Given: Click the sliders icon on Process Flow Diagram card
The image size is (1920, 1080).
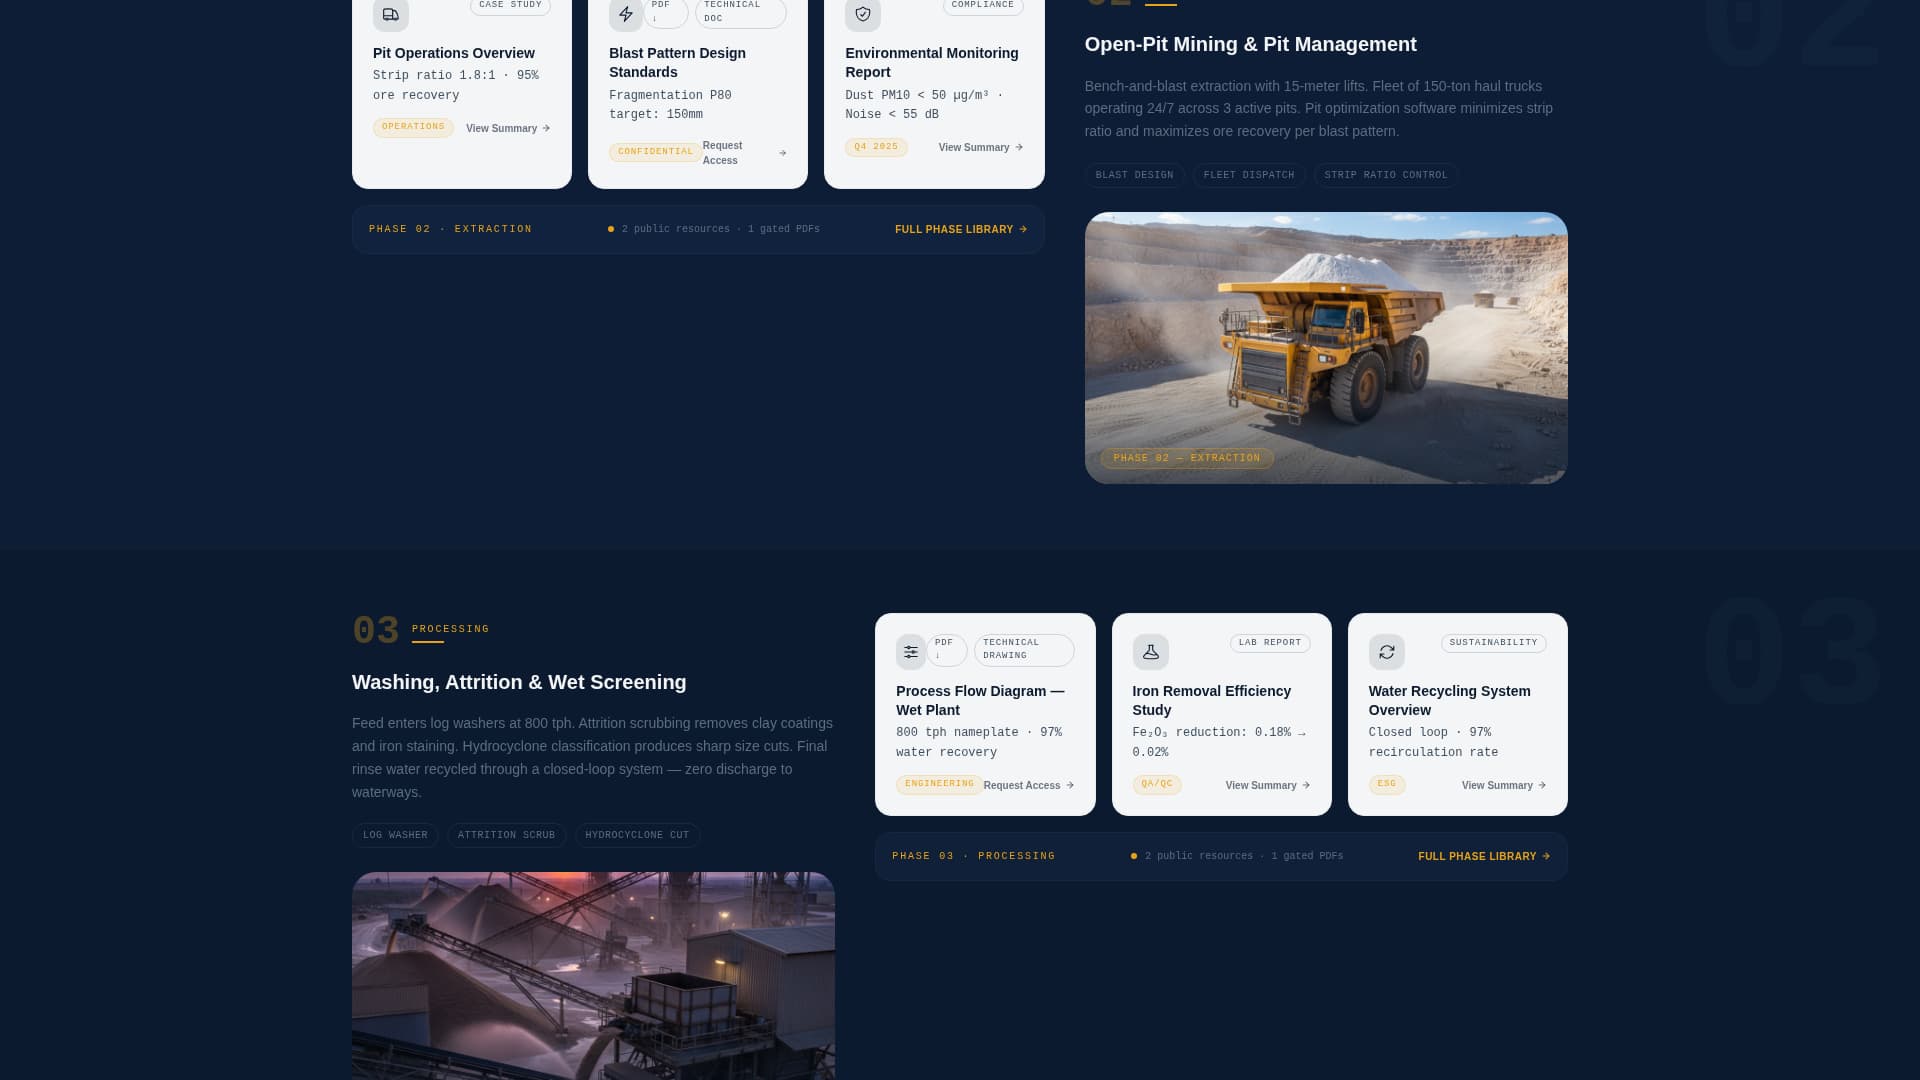Looking at the screenshot, I should tap(911, 652).
